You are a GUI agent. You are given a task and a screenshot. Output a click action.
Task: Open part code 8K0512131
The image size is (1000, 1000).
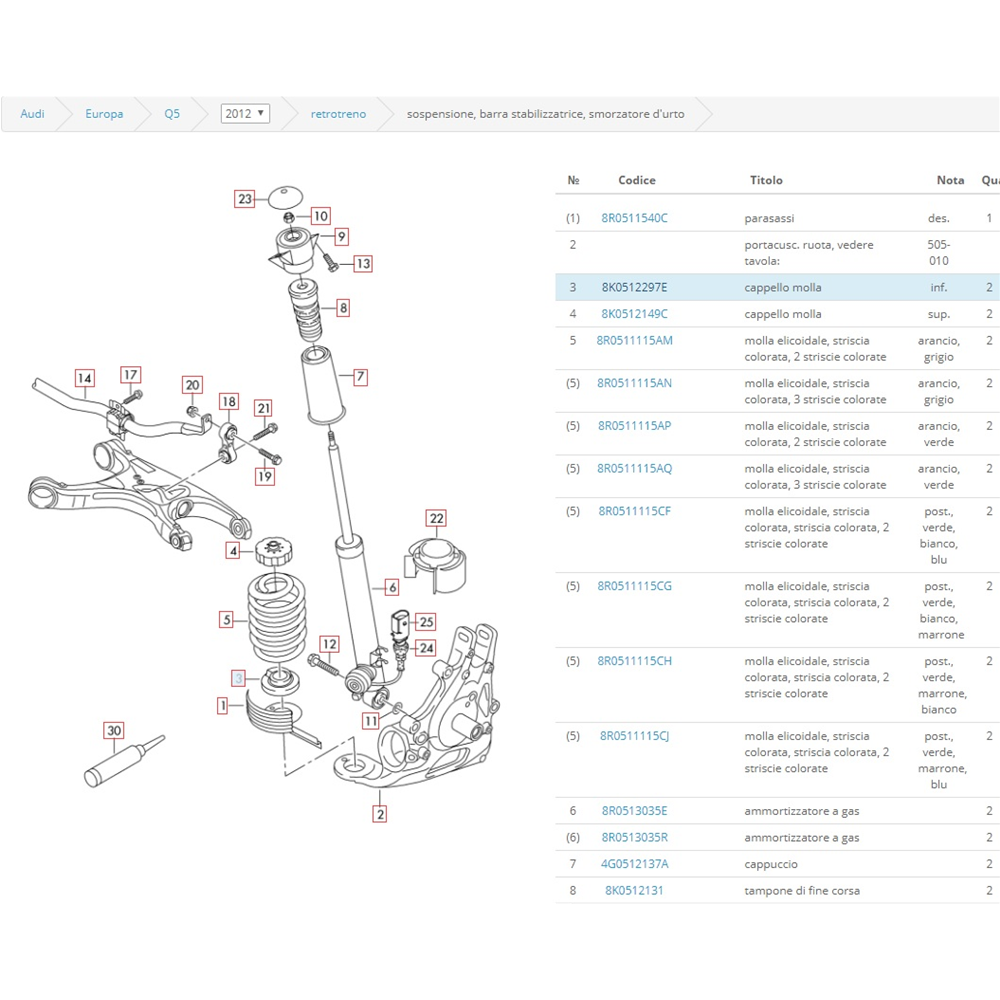pos(635,891)
